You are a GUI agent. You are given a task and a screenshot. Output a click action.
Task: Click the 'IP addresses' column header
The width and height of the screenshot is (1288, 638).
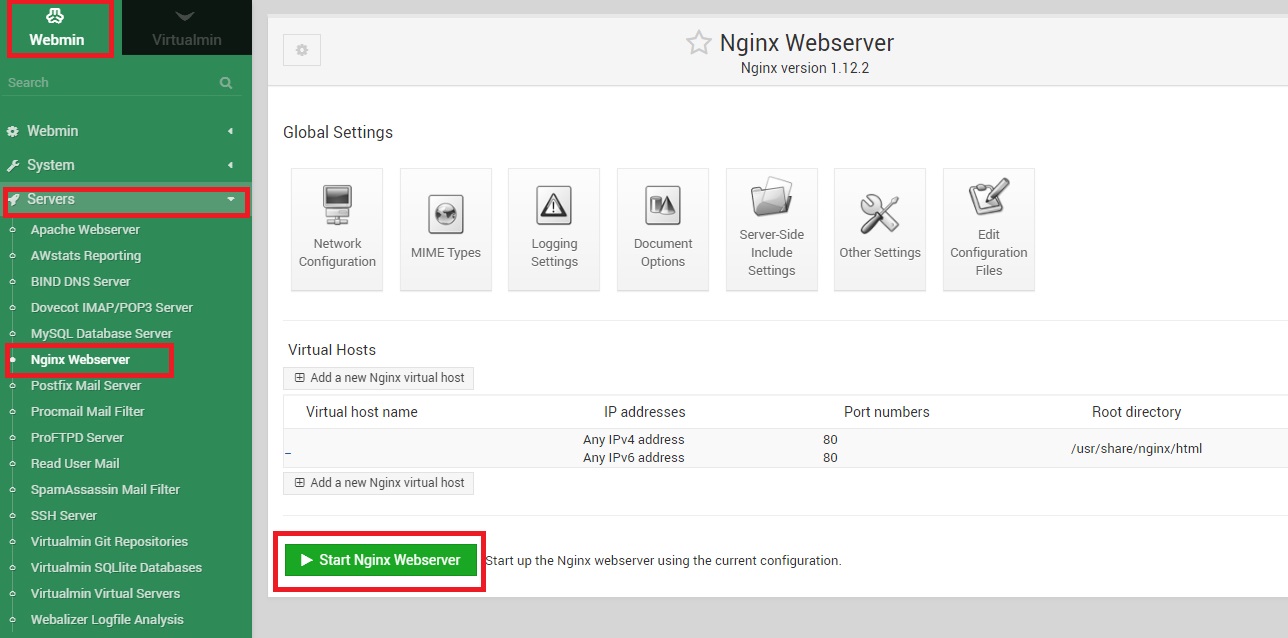click(x=645, y=412)
